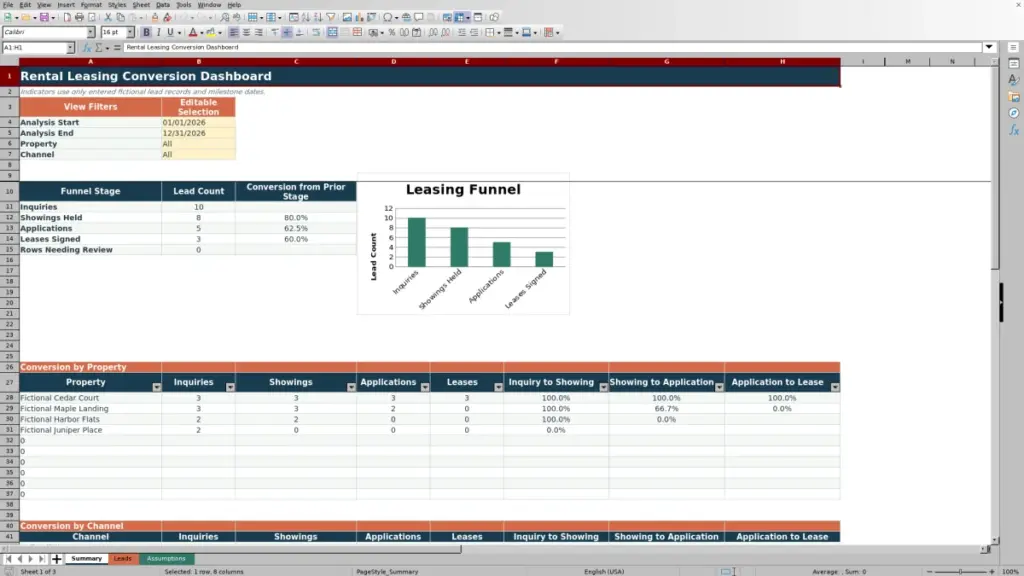
Task: Open the sidebar Navigator compass icon
Action: point(1014,114)
